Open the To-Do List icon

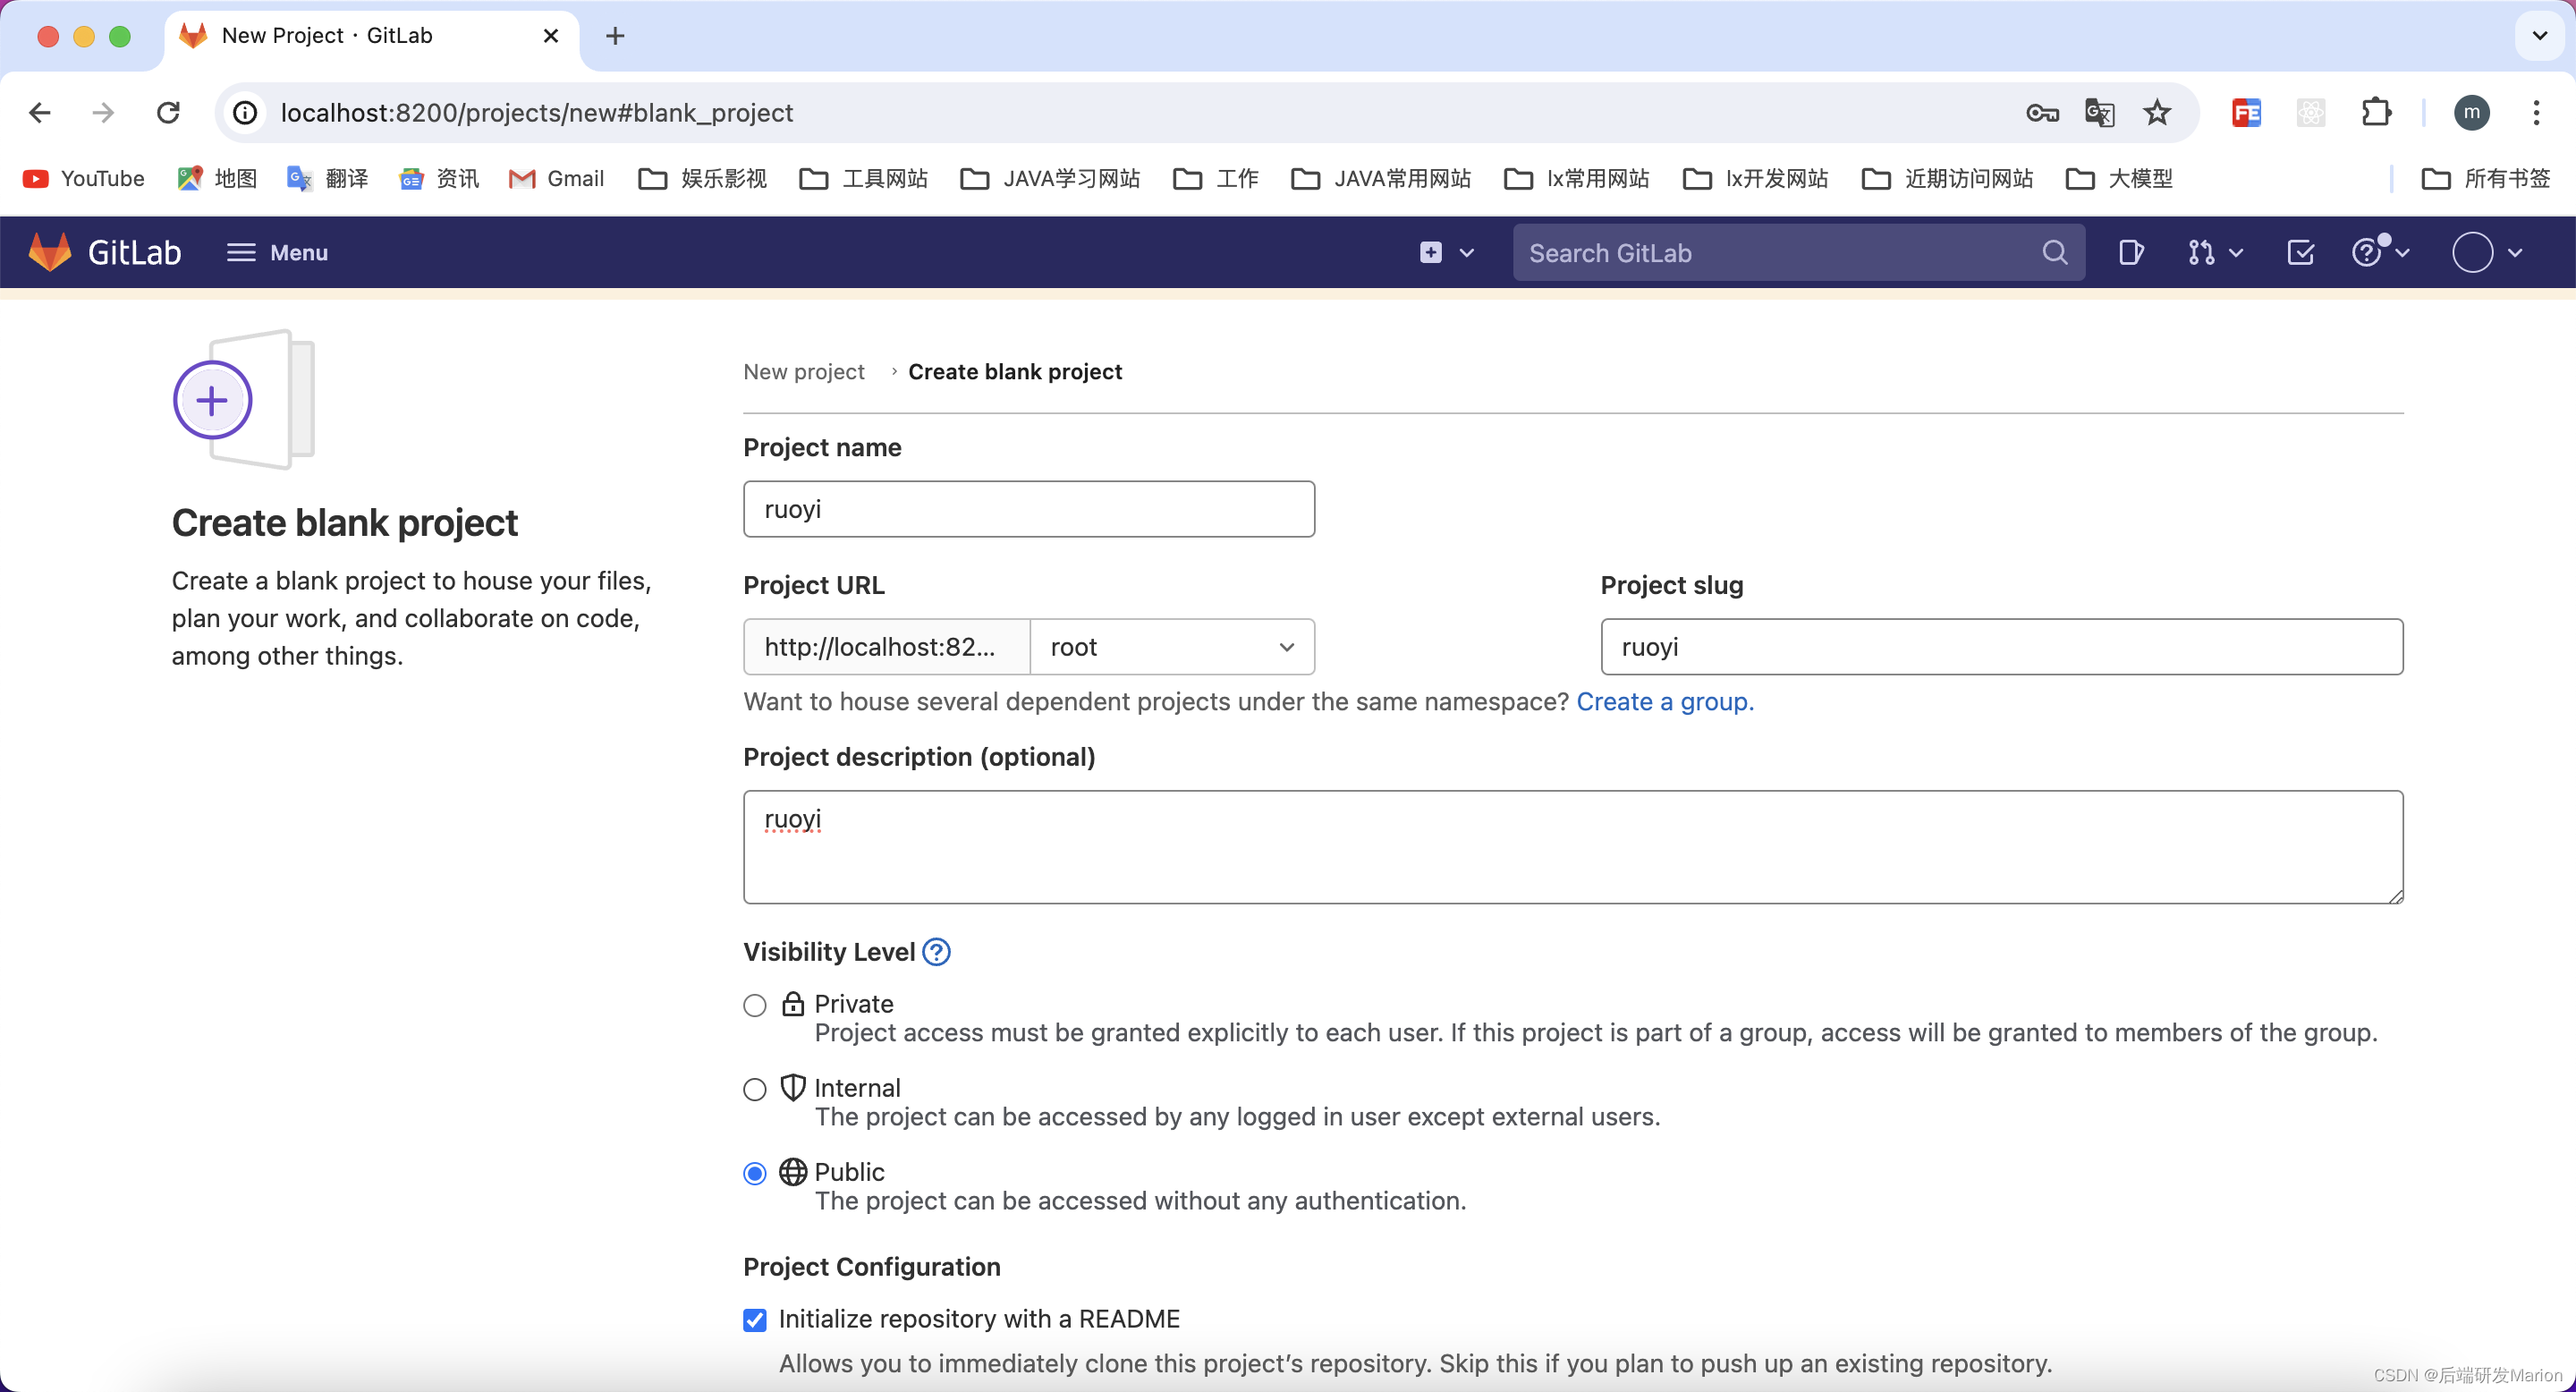coord(2300,252)
